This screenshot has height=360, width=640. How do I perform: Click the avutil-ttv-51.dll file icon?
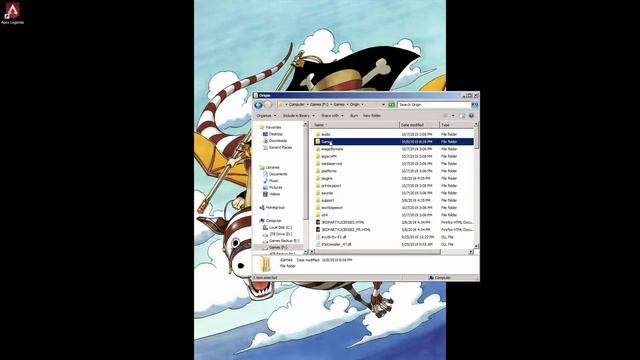click(318, 237)
